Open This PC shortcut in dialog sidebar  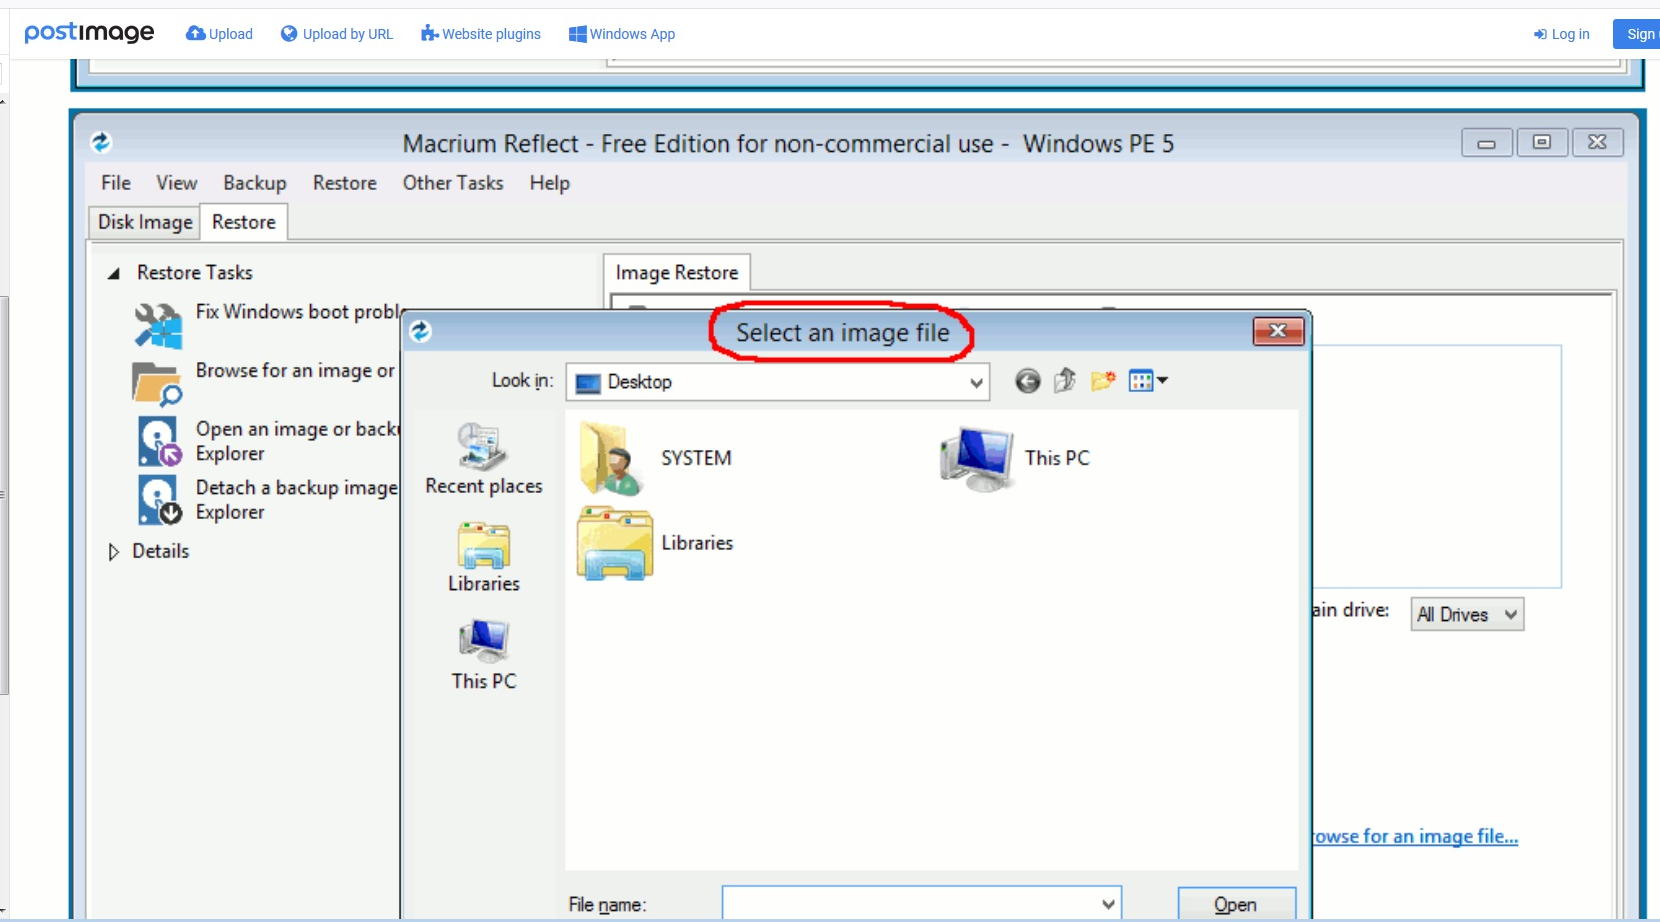click(484, 655)
